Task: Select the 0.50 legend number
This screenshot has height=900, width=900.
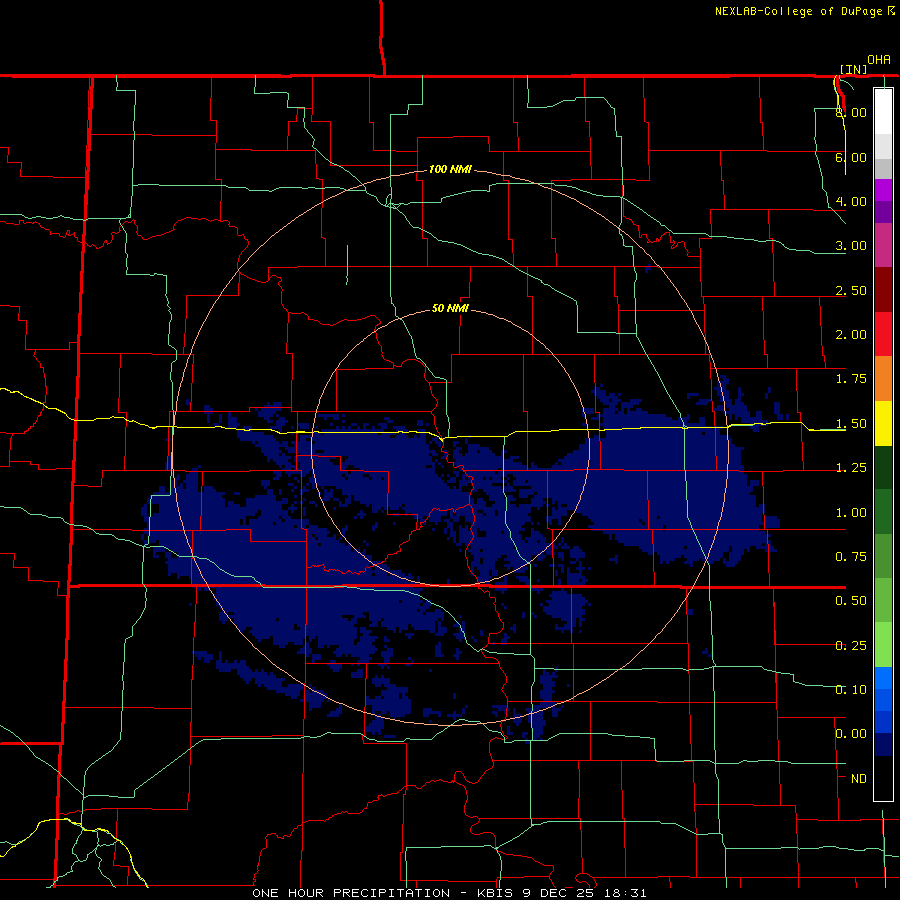Action: click(851, 601)
